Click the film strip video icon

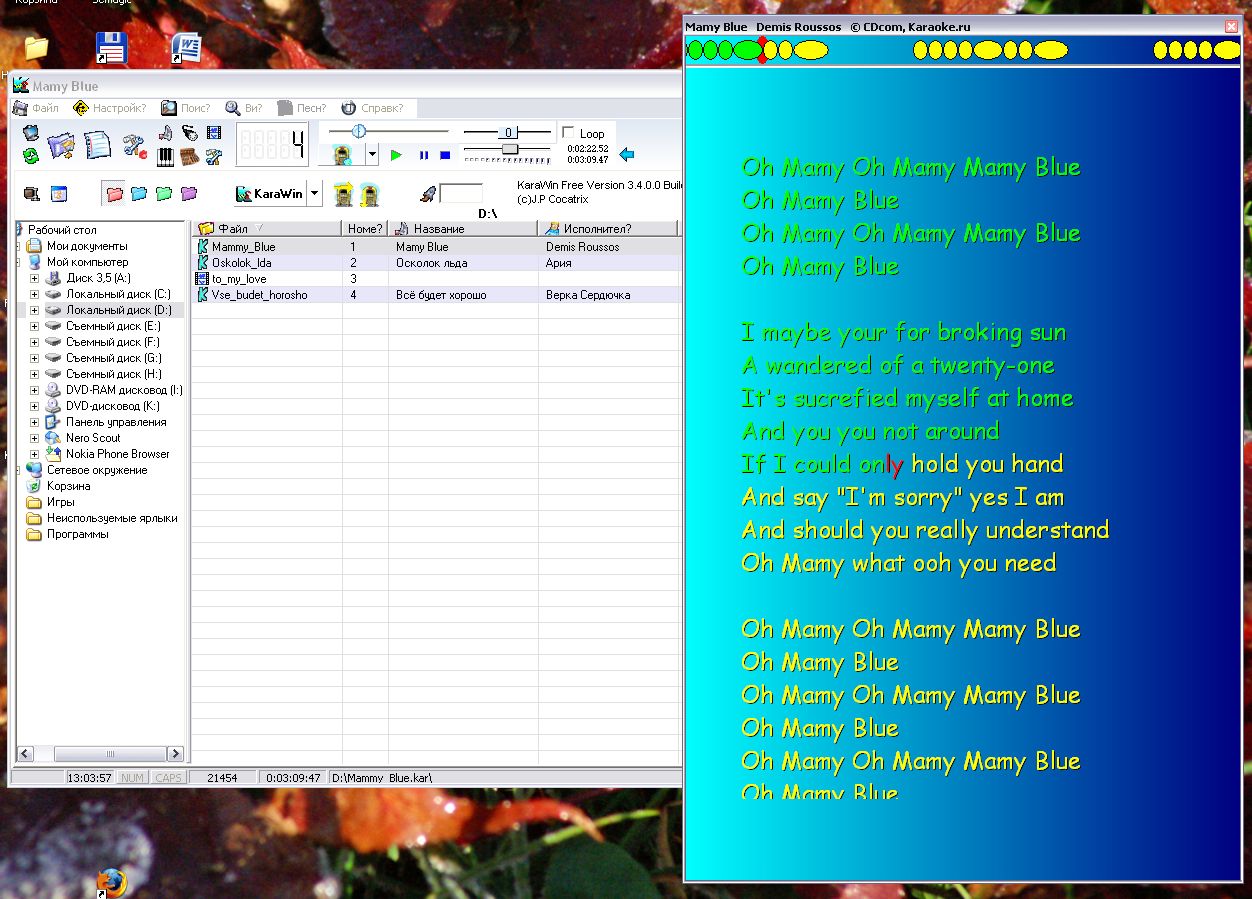point(214,133)
